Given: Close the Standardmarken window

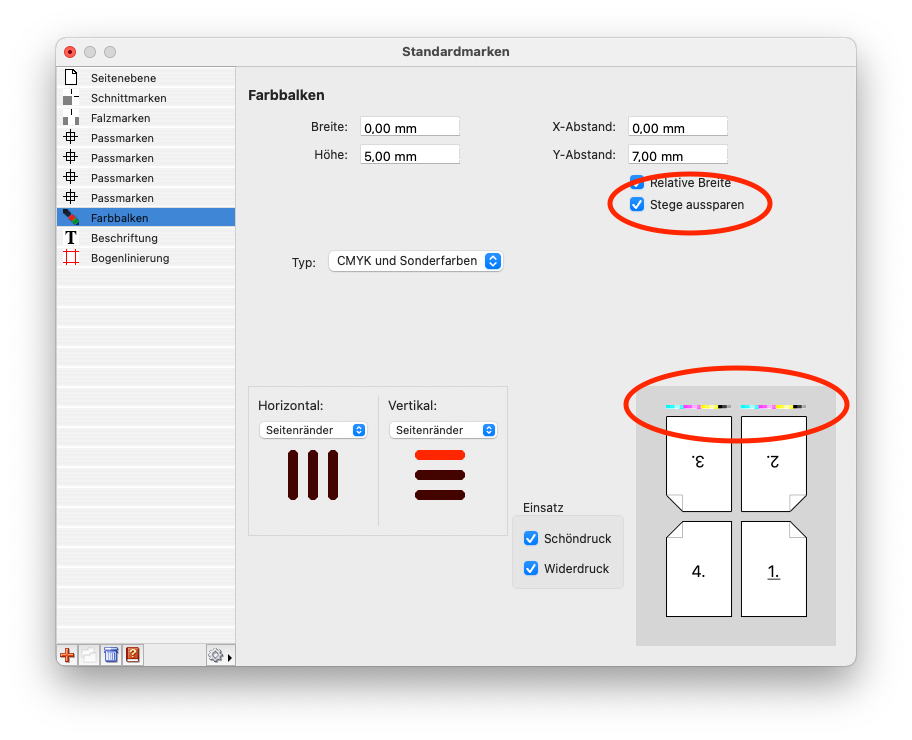Looking at the screenshot, I should [70, 52].
